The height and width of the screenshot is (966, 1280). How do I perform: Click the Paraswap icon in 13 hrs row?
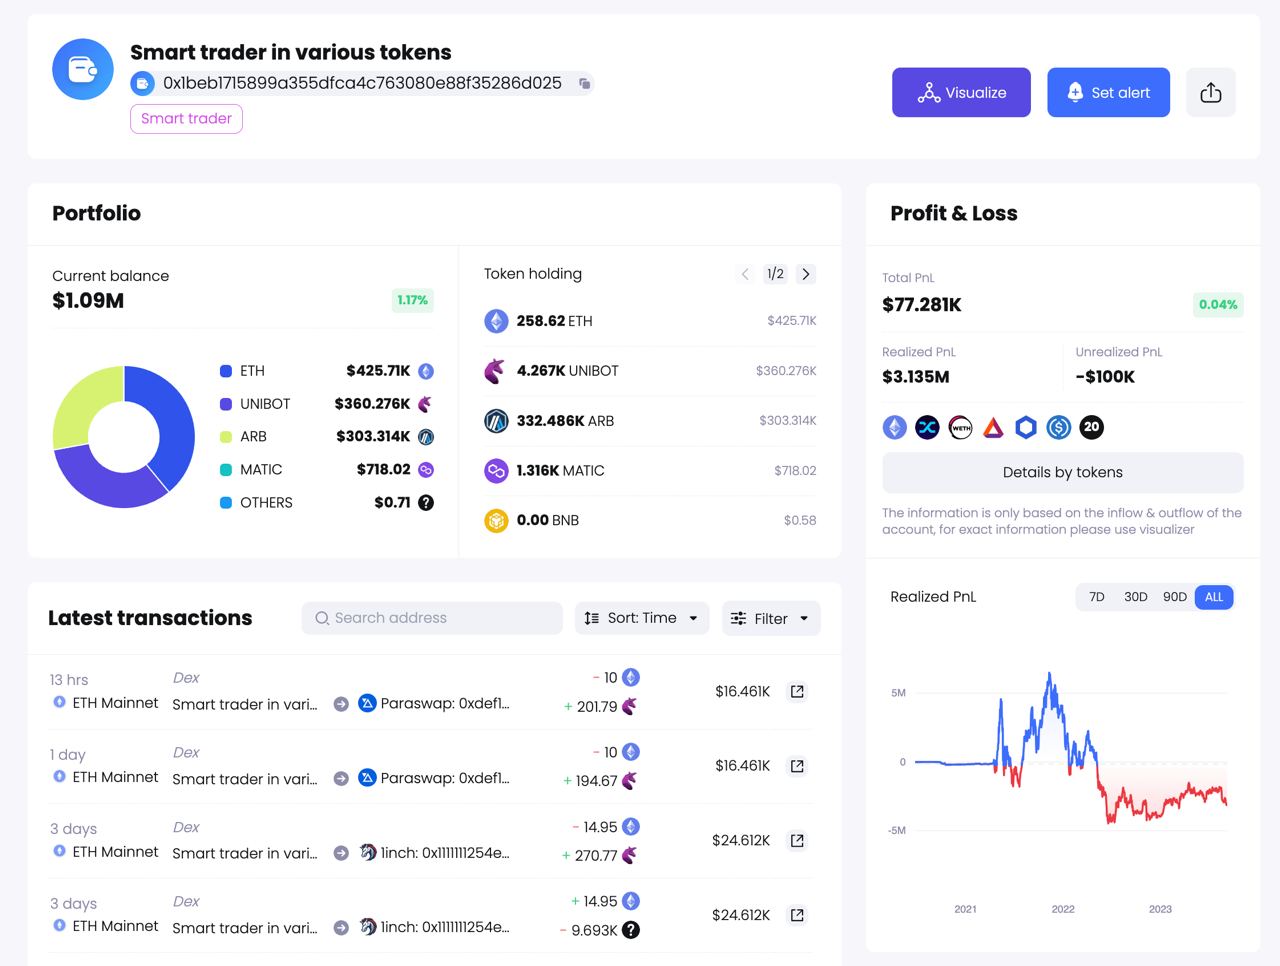[367, 703]
